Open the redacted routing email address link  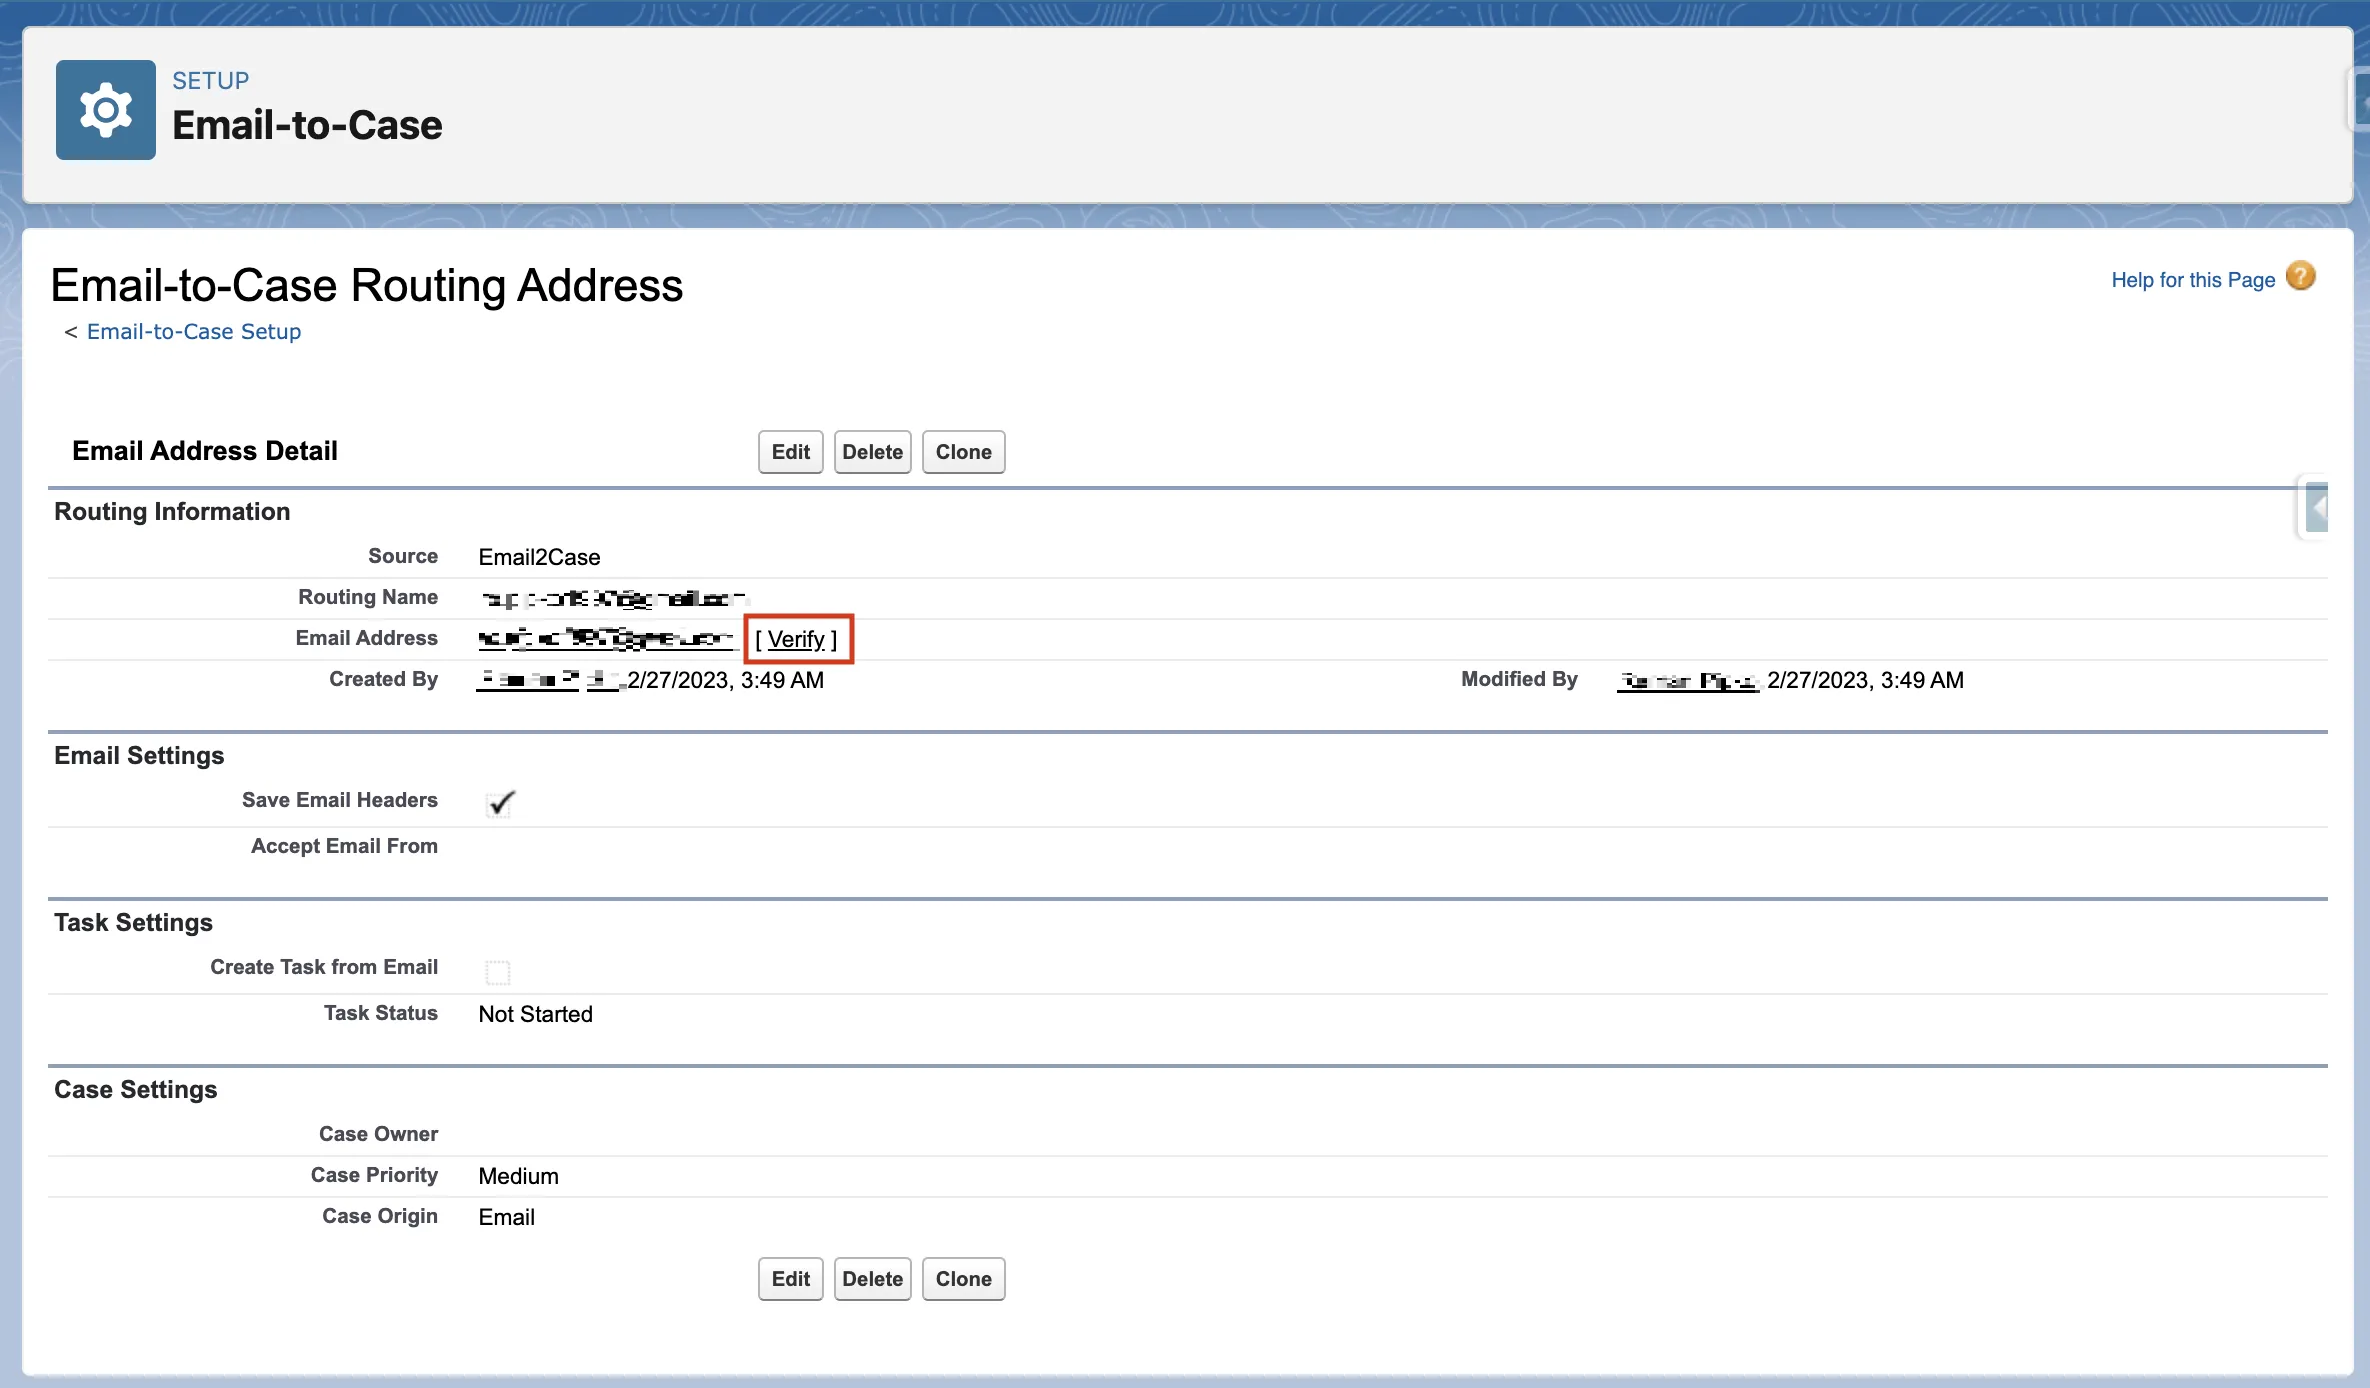(606, 638)
